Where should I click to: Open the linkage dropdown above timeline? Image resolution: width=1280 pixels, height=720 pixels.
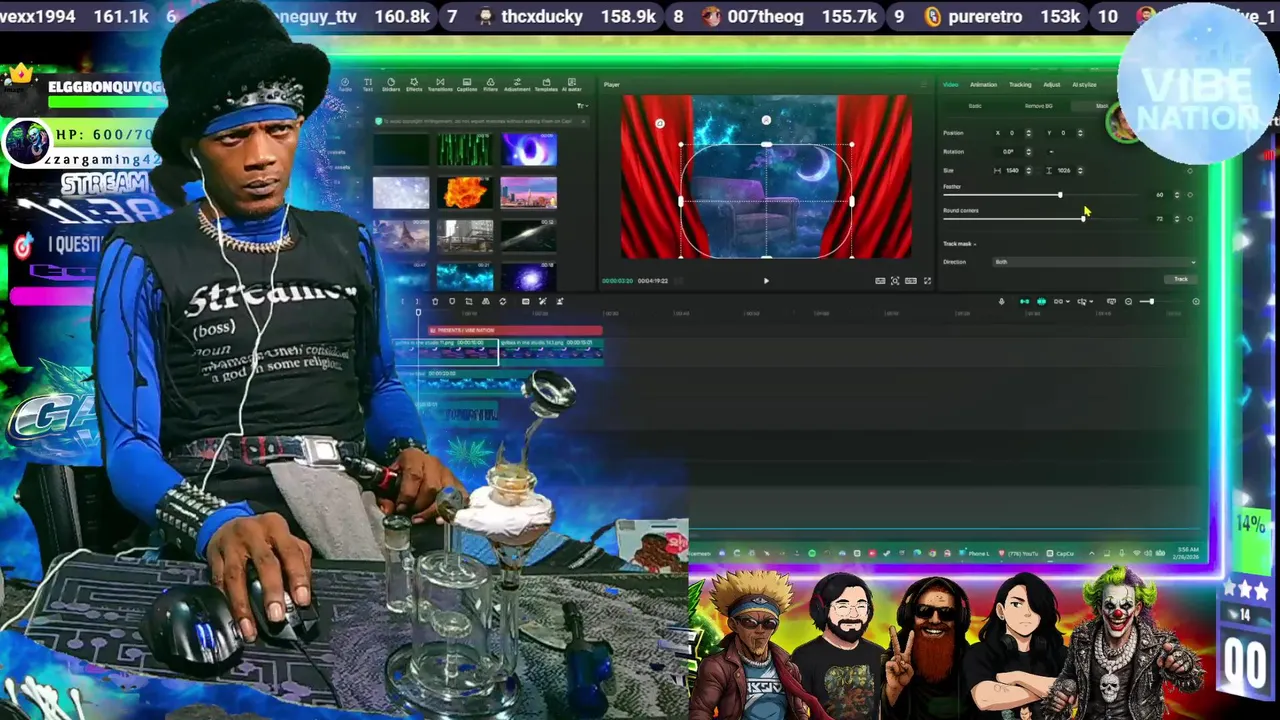pos(1061,301)
